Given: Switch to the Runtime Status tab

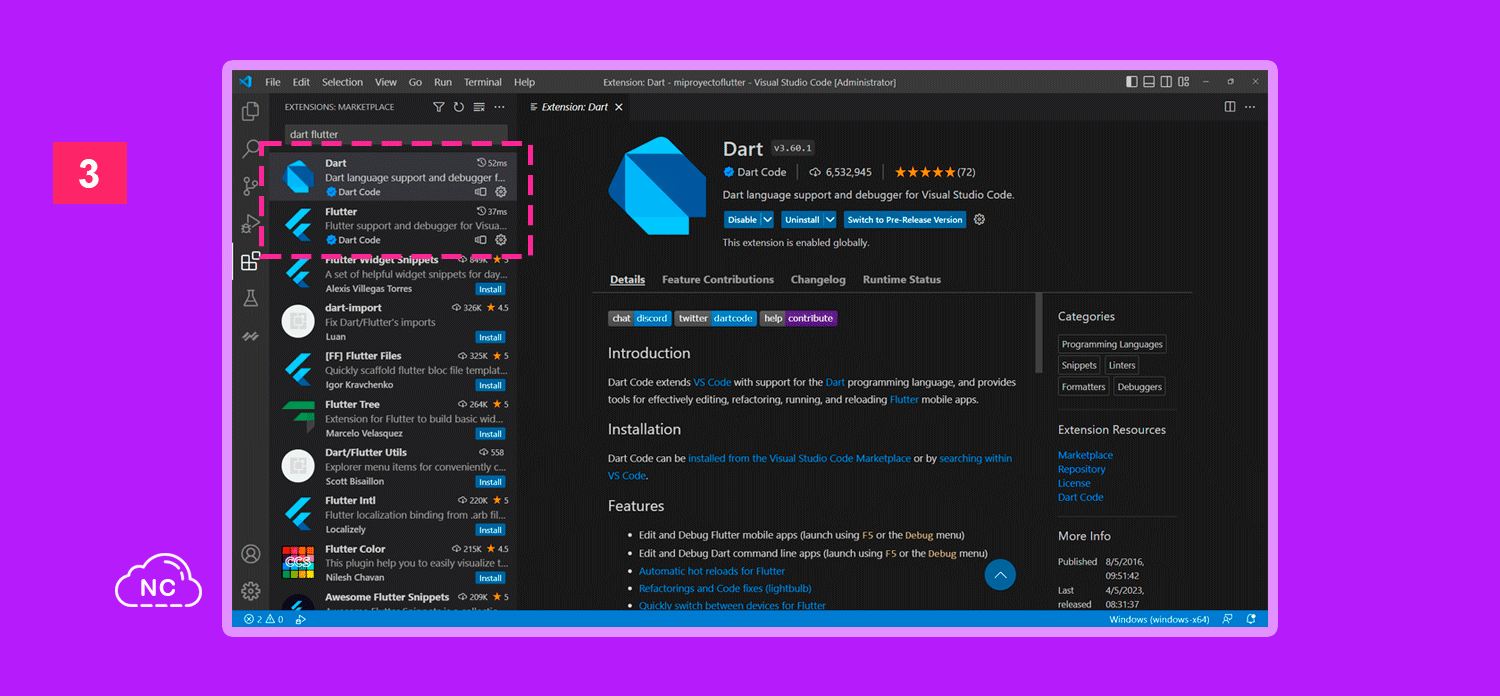Looking at the screenshot, I should tap(902, 280).
